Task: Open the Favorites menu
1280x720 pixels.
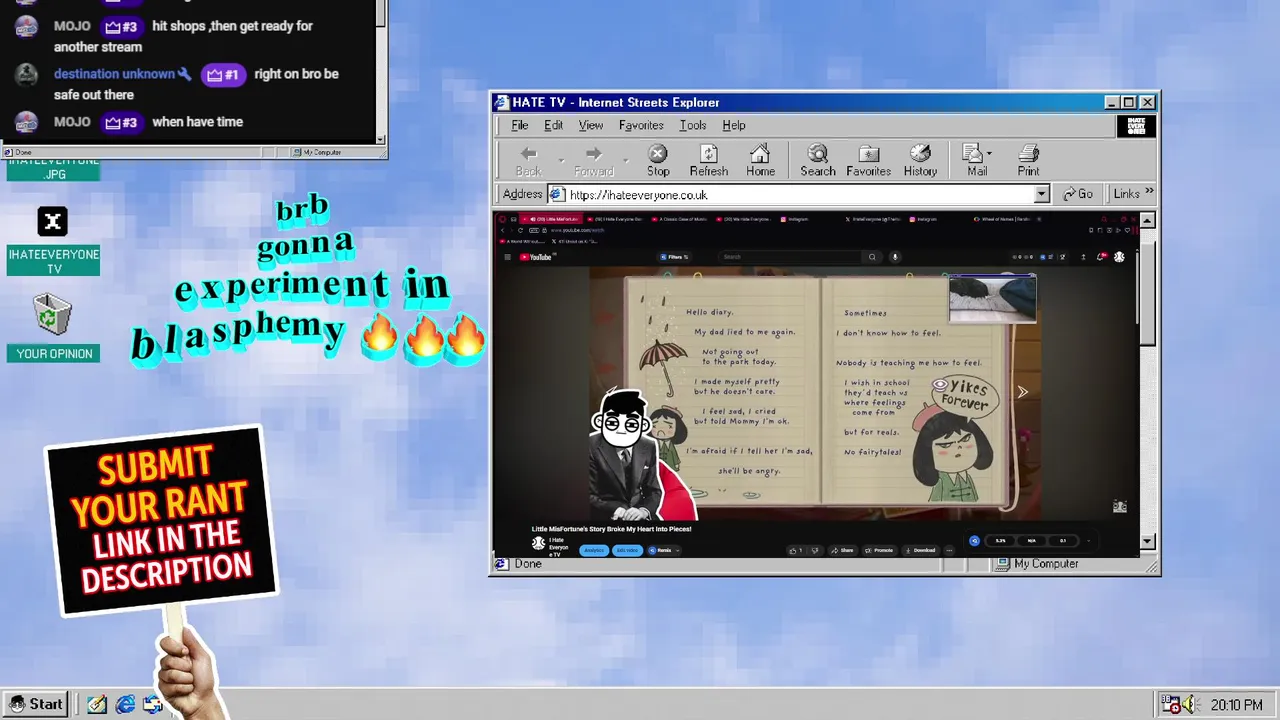Action: [641, 125]
